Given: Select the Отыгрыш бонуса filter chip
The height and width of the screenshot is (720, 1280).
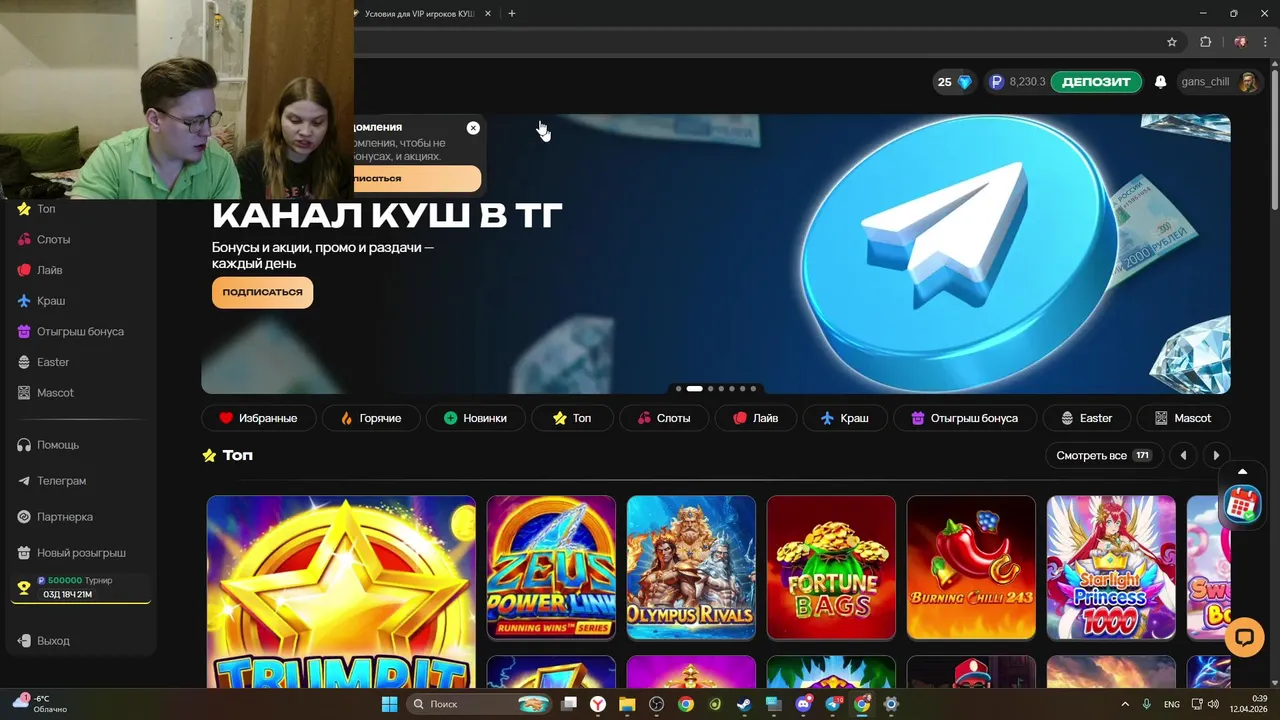Looking at the screenshot, I should click(x=964, y=418).
